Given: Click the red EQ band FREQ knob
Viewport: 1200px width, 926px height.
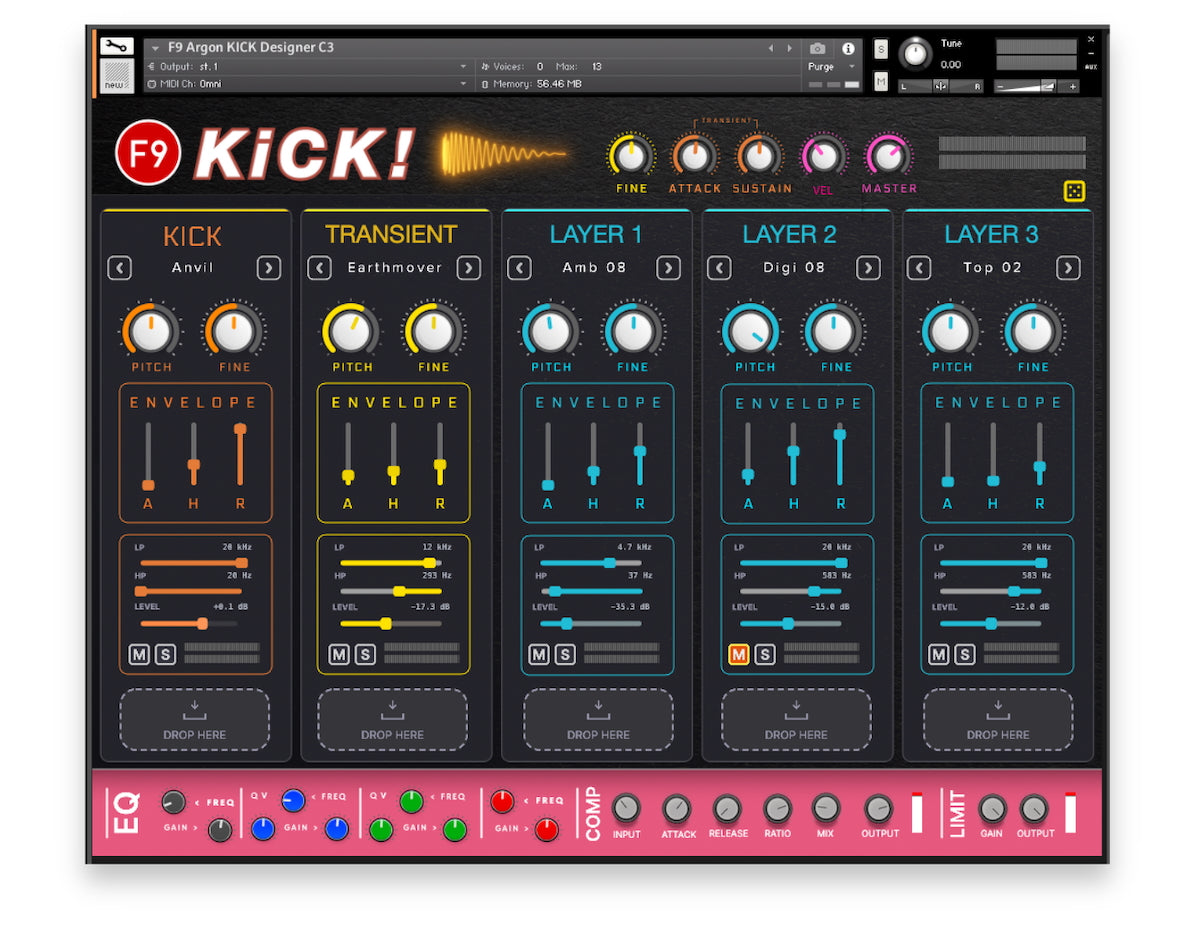Looking at the screenshot, I should [502, 800].
